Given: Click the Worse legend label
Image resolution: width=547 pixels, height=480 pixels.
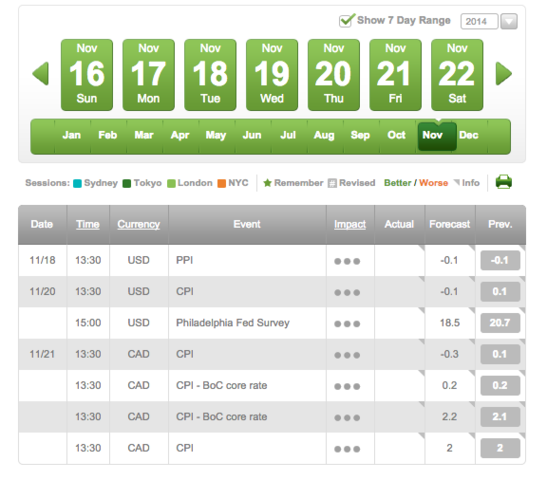Looking at the screenshot, I should pos(434,183).
